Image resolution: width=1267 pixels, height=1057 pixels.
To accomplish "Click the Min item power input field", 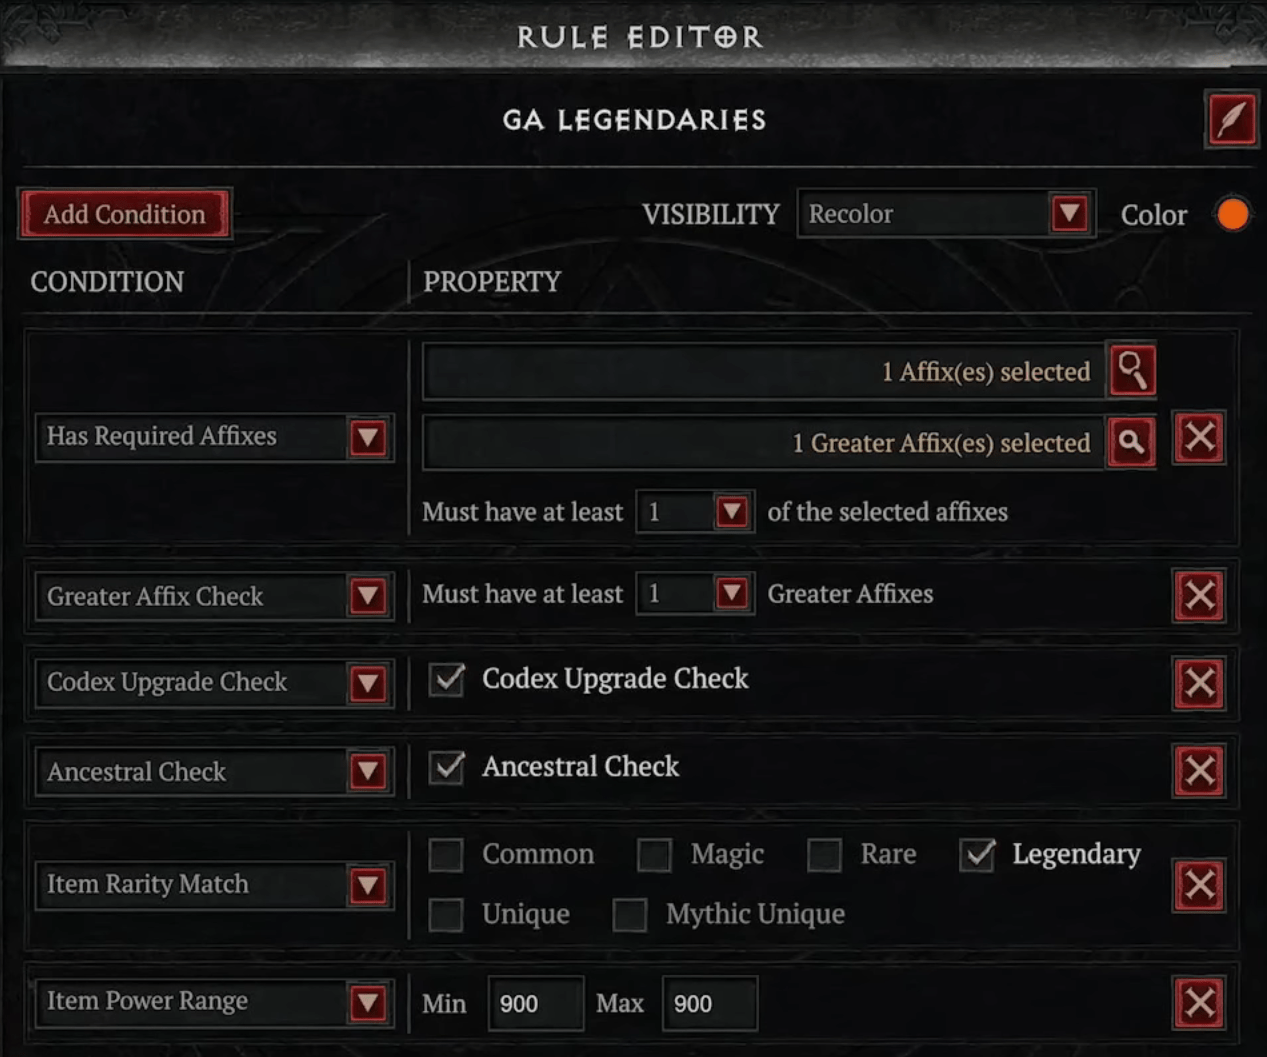I will tap(535, 1003).
